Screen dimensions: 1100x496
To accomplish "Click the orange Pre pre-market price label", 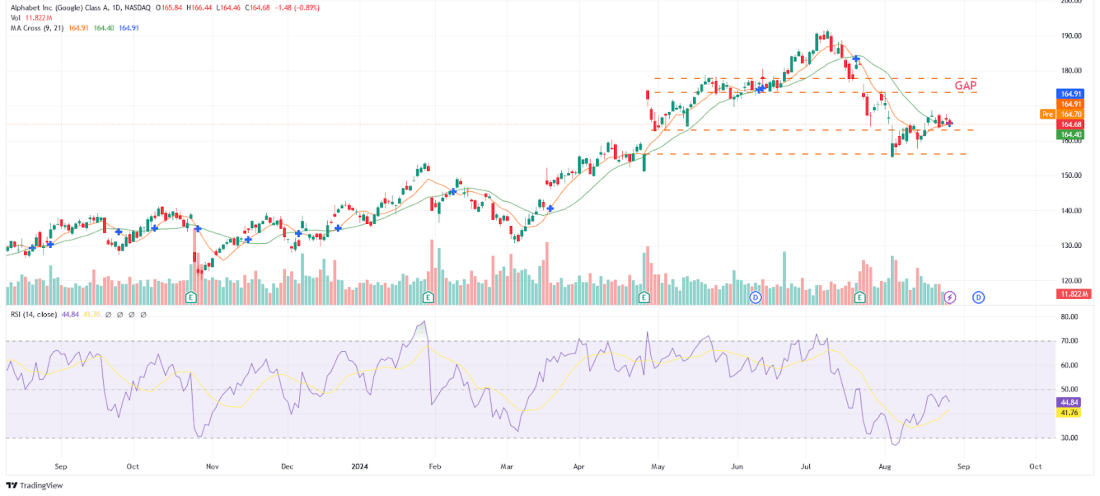I will point(1047,114).
